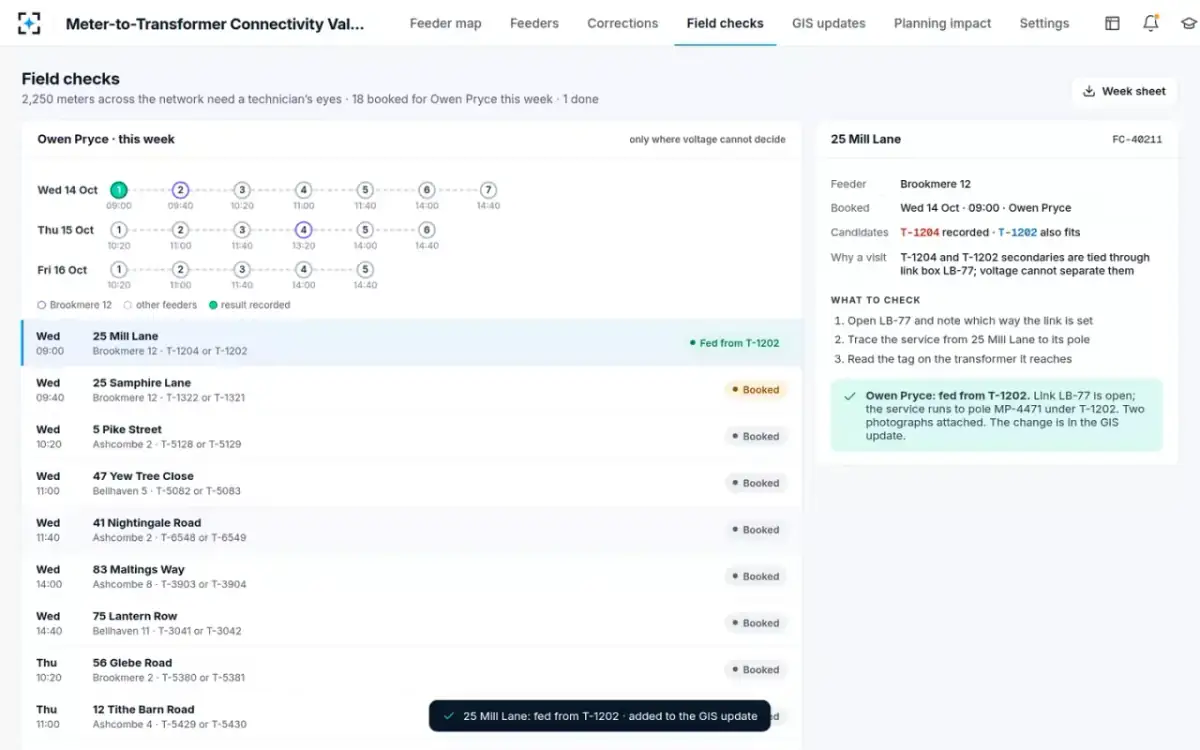This screenshot has width=1200, height=750.
Task: Select Wednesday slot 5 at 11:40
Action: tap(365, 190)
